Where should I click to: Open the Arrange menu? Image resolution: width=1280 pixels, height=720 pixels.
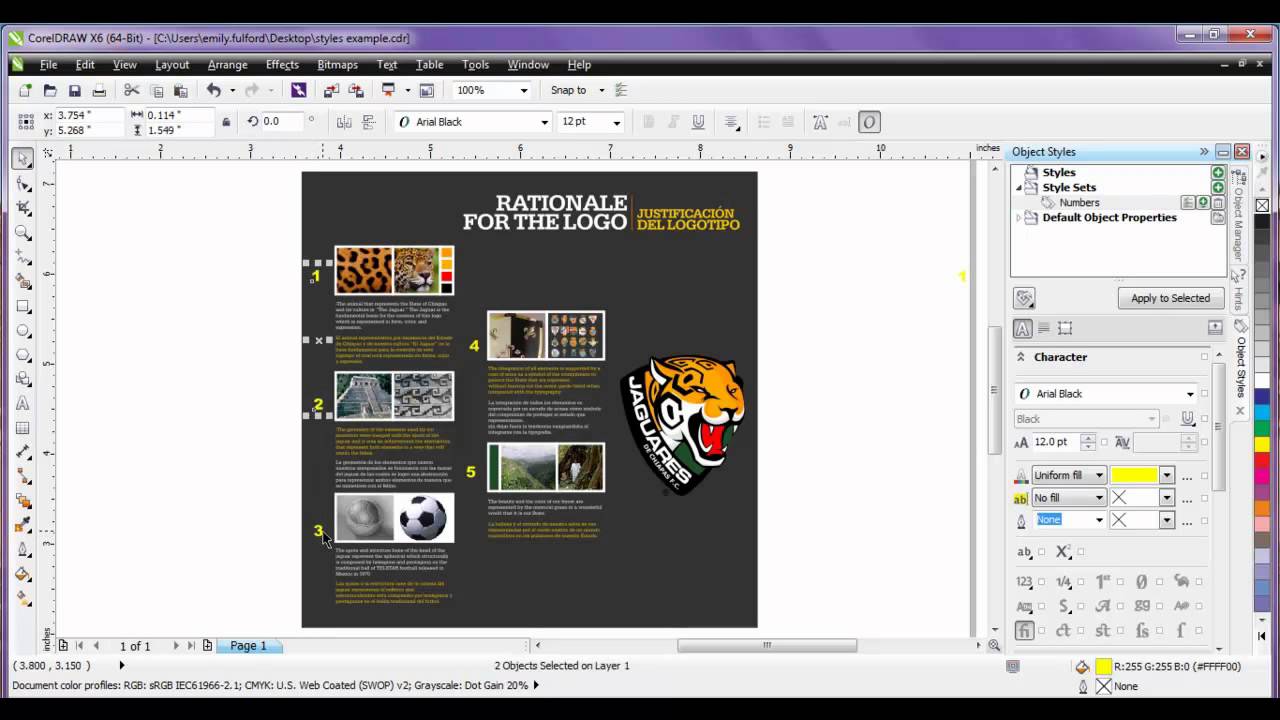point(227,64)
